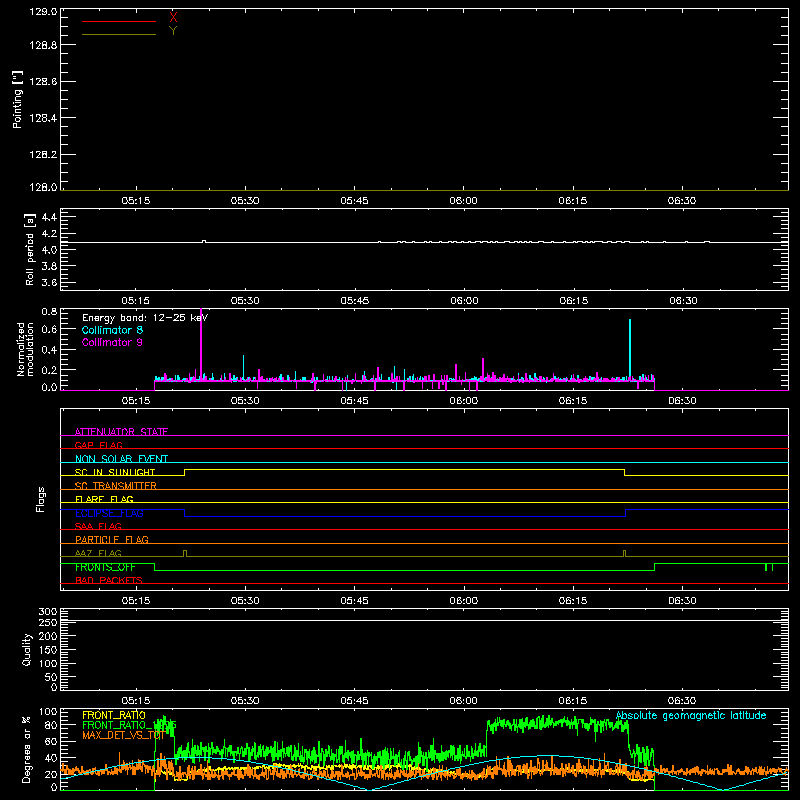Click the 128.2 tick label on Pointing axis
The image size is (800, 800).
(43, 155)
